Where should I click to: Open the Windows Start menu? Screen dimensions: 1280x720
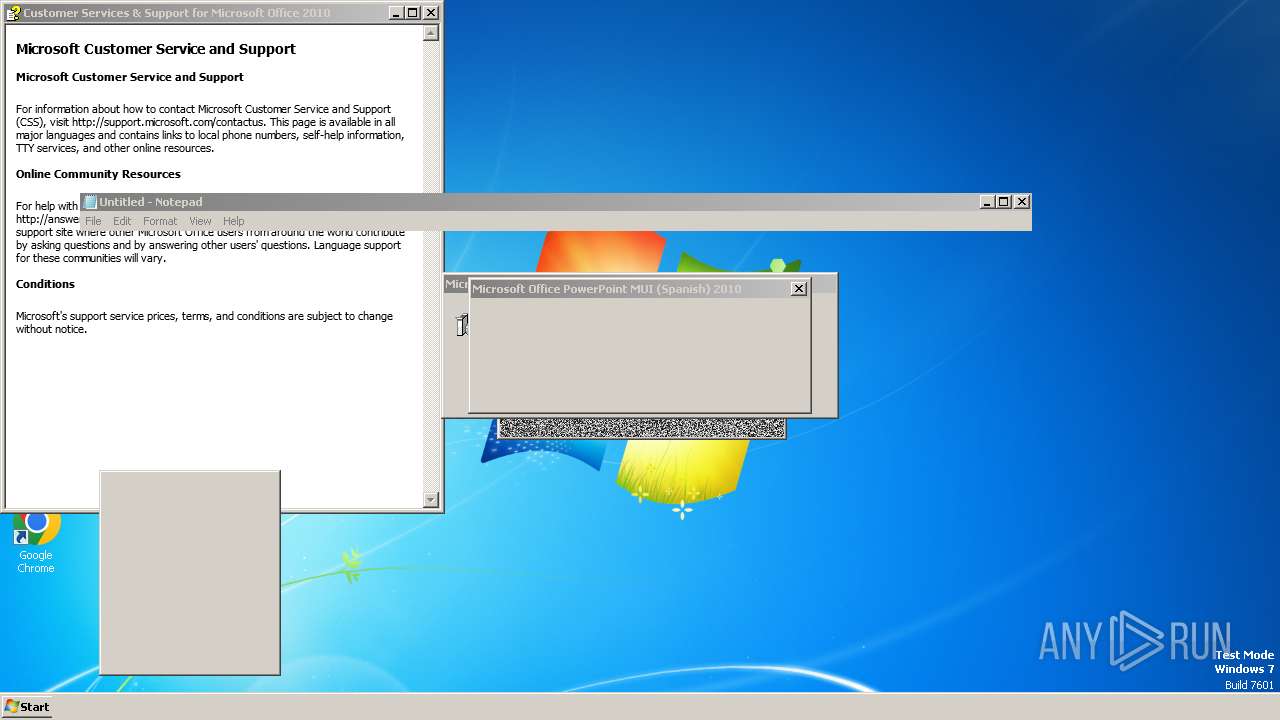click(x=27, y=706)
